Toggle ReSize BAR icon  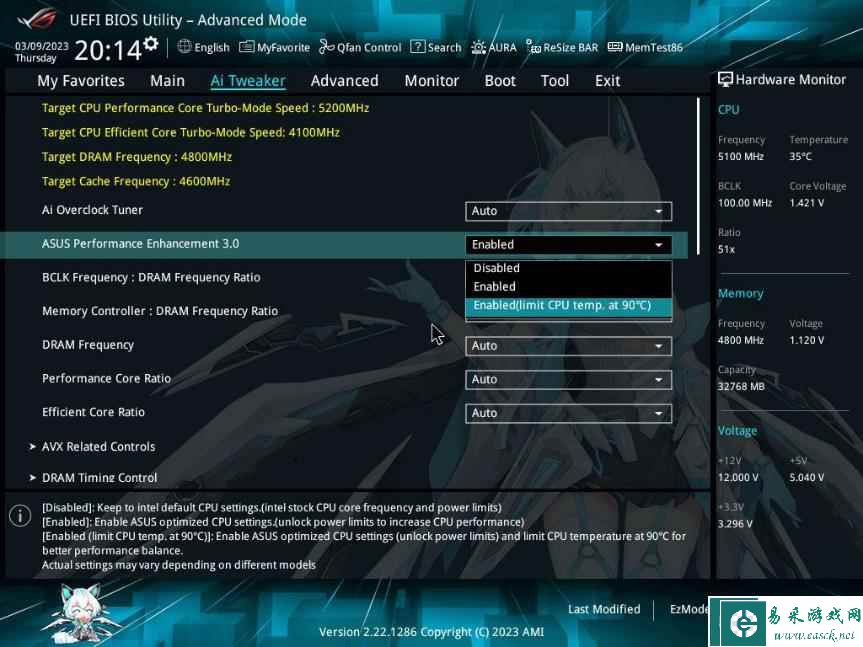coord(533,47)
